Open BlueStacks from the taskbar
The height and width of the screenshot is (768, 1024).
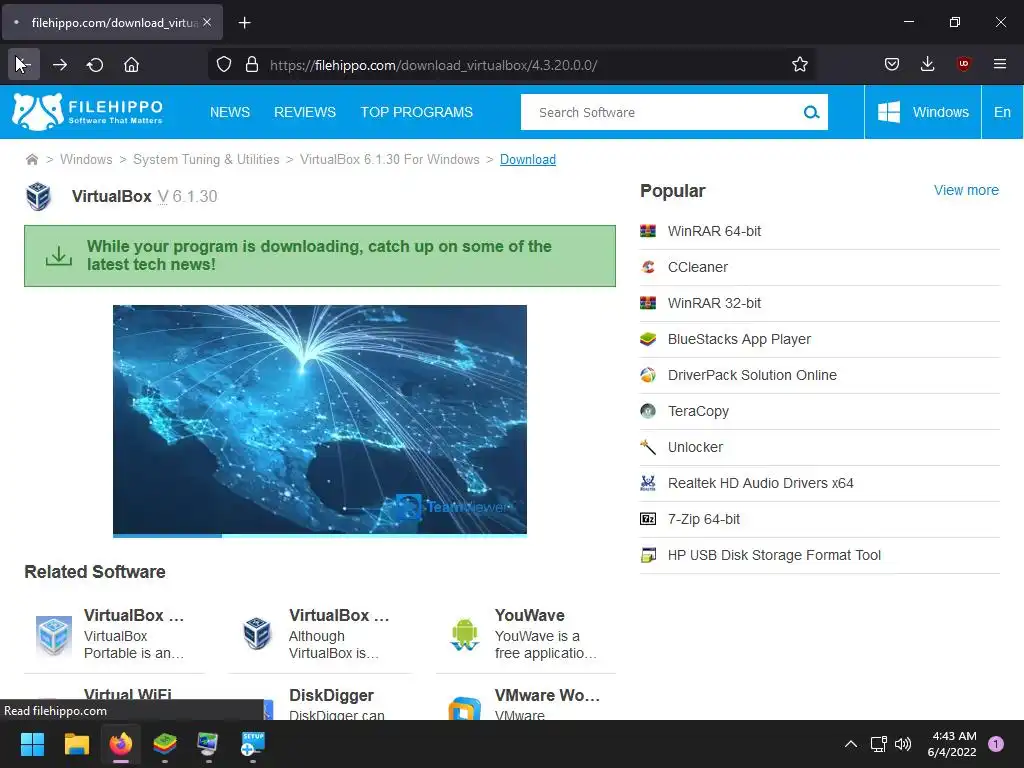(165, 744)
